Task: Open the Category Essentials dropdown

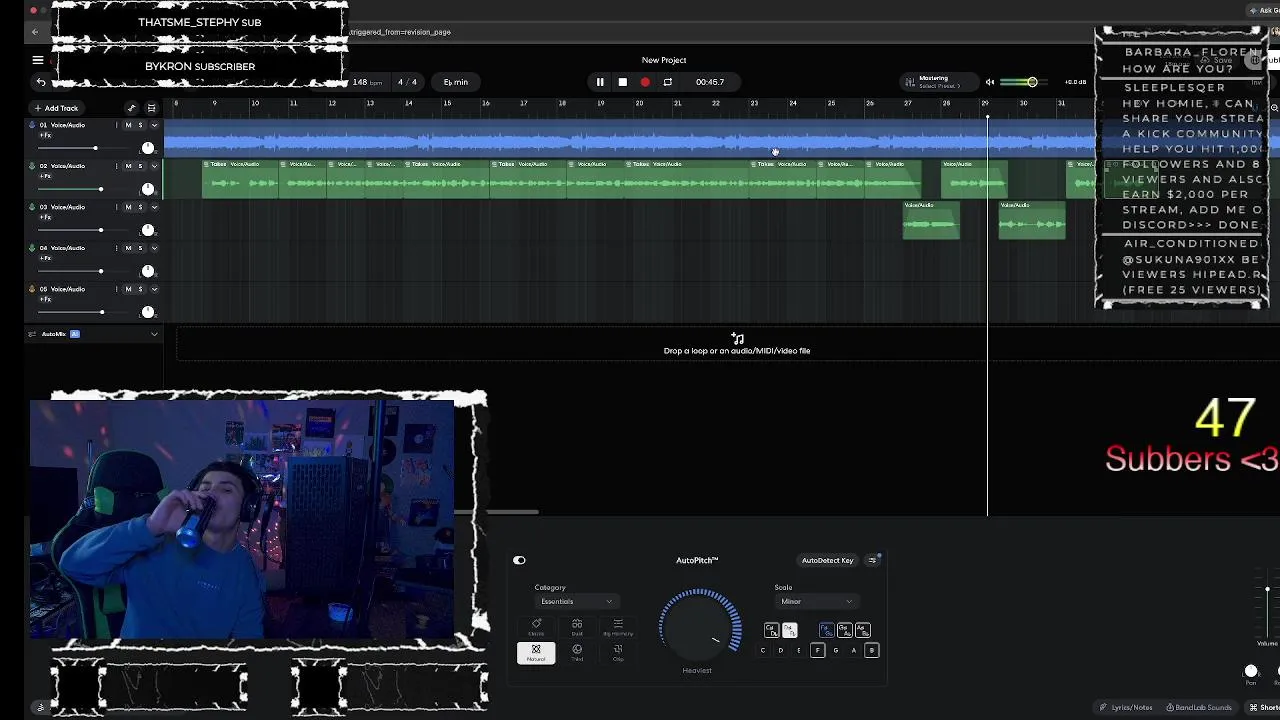Action: 576,601
